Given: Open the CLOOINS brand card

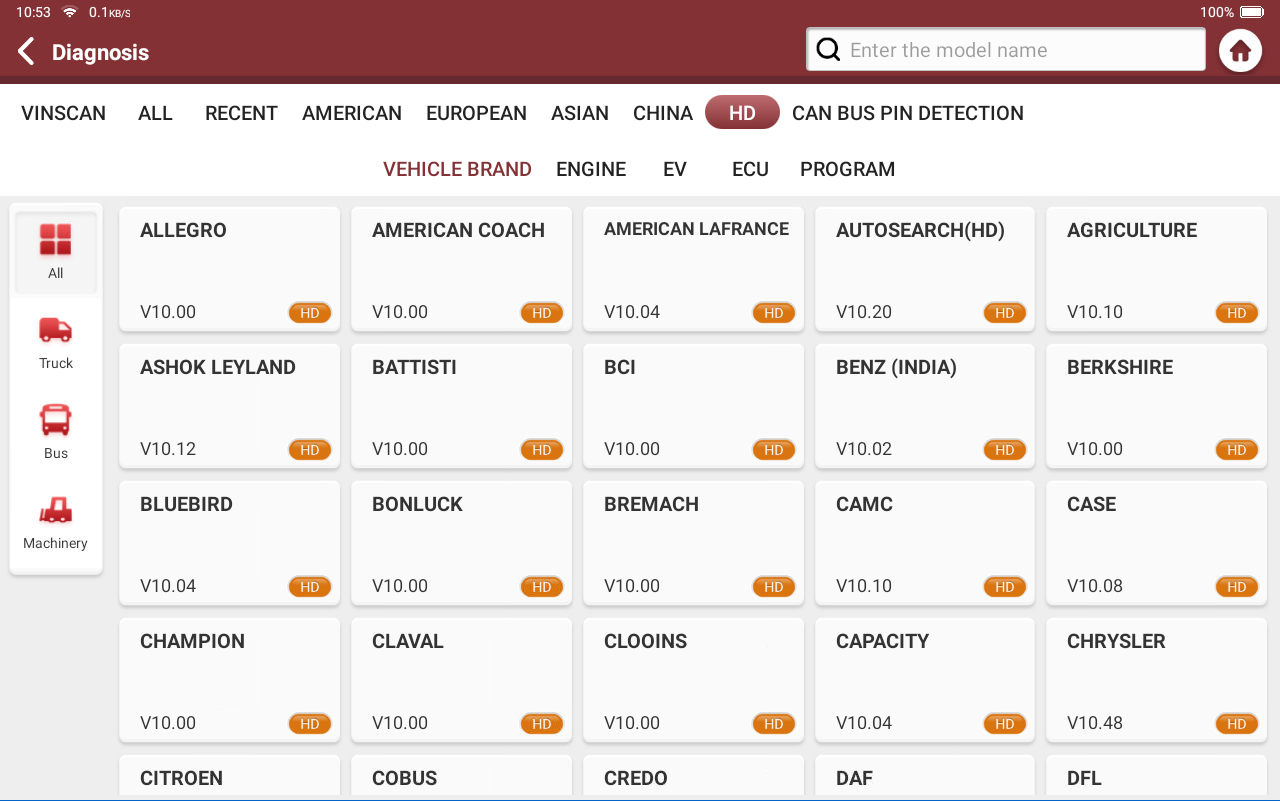Looking at the screenshot, I should pos(693,680).
